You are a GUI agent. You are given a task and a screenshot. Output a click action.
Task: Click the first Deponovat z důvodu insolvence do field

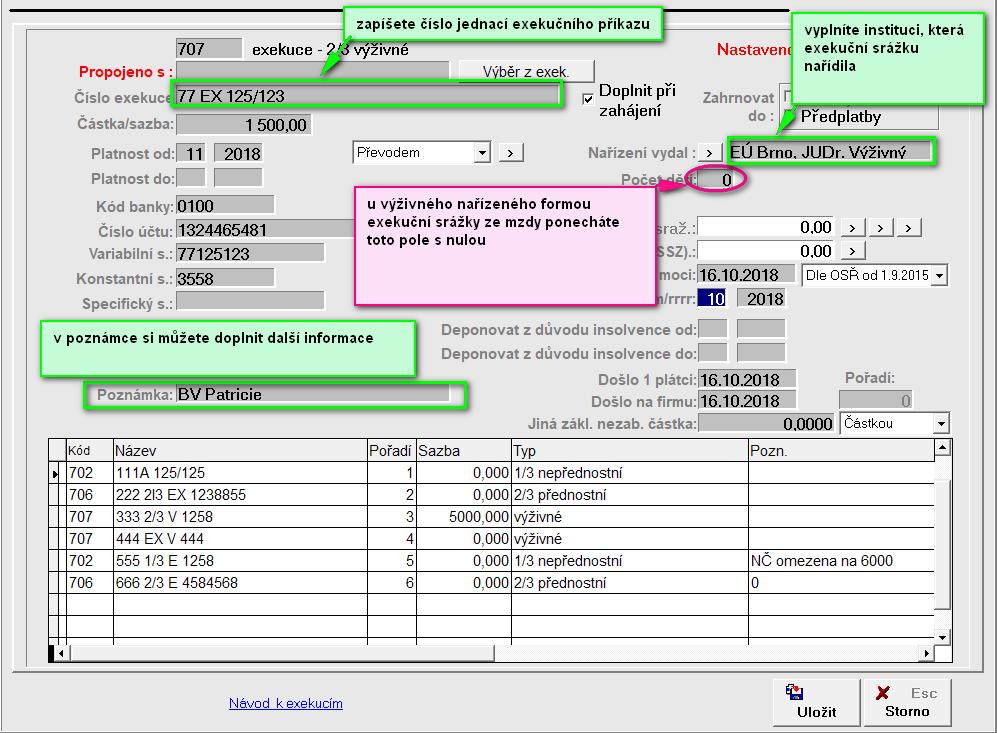coord(712,353)
